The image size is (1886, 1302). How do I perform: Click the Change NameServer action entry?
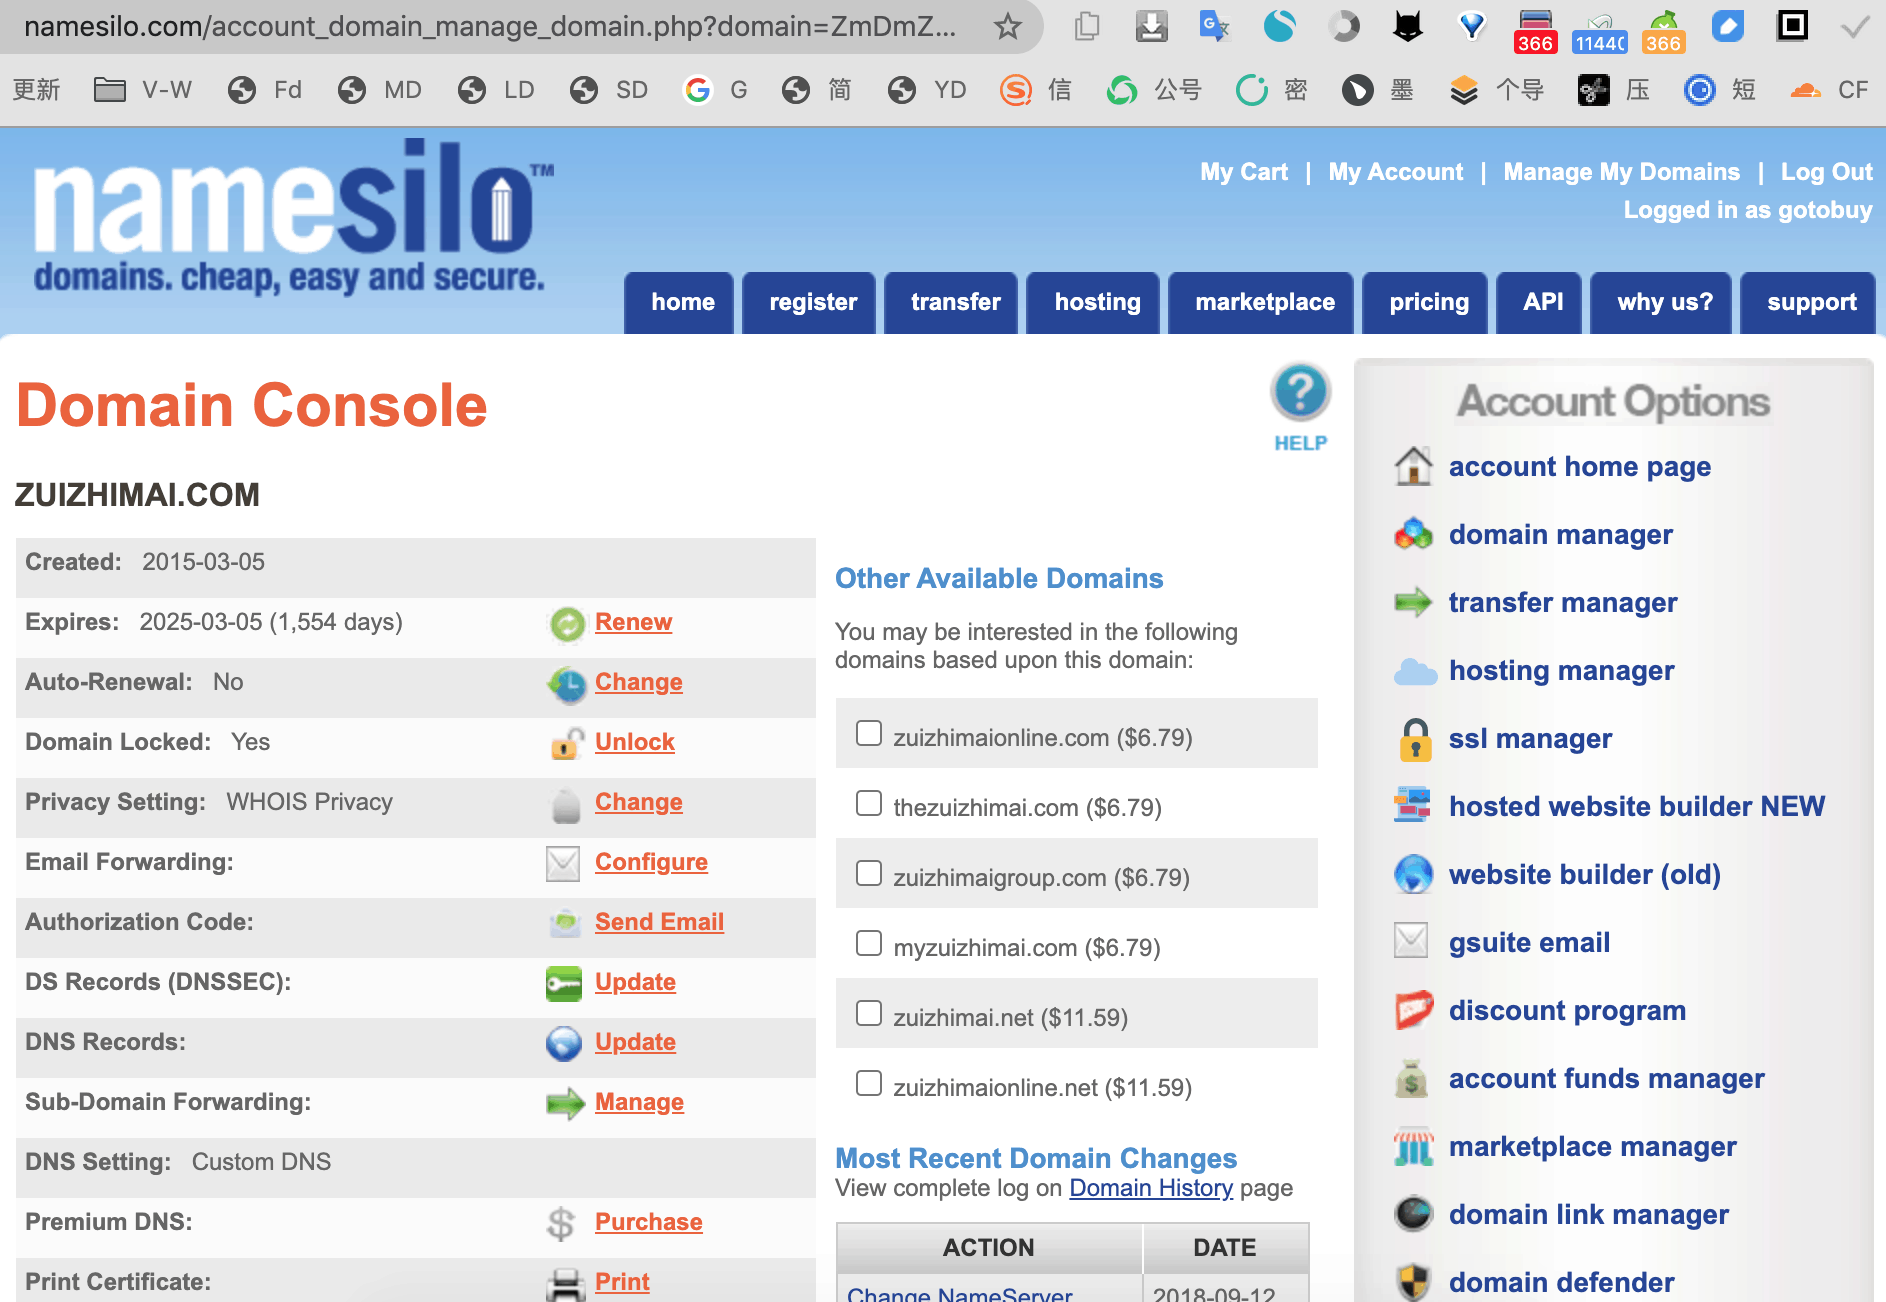[x=959, y=1293]
